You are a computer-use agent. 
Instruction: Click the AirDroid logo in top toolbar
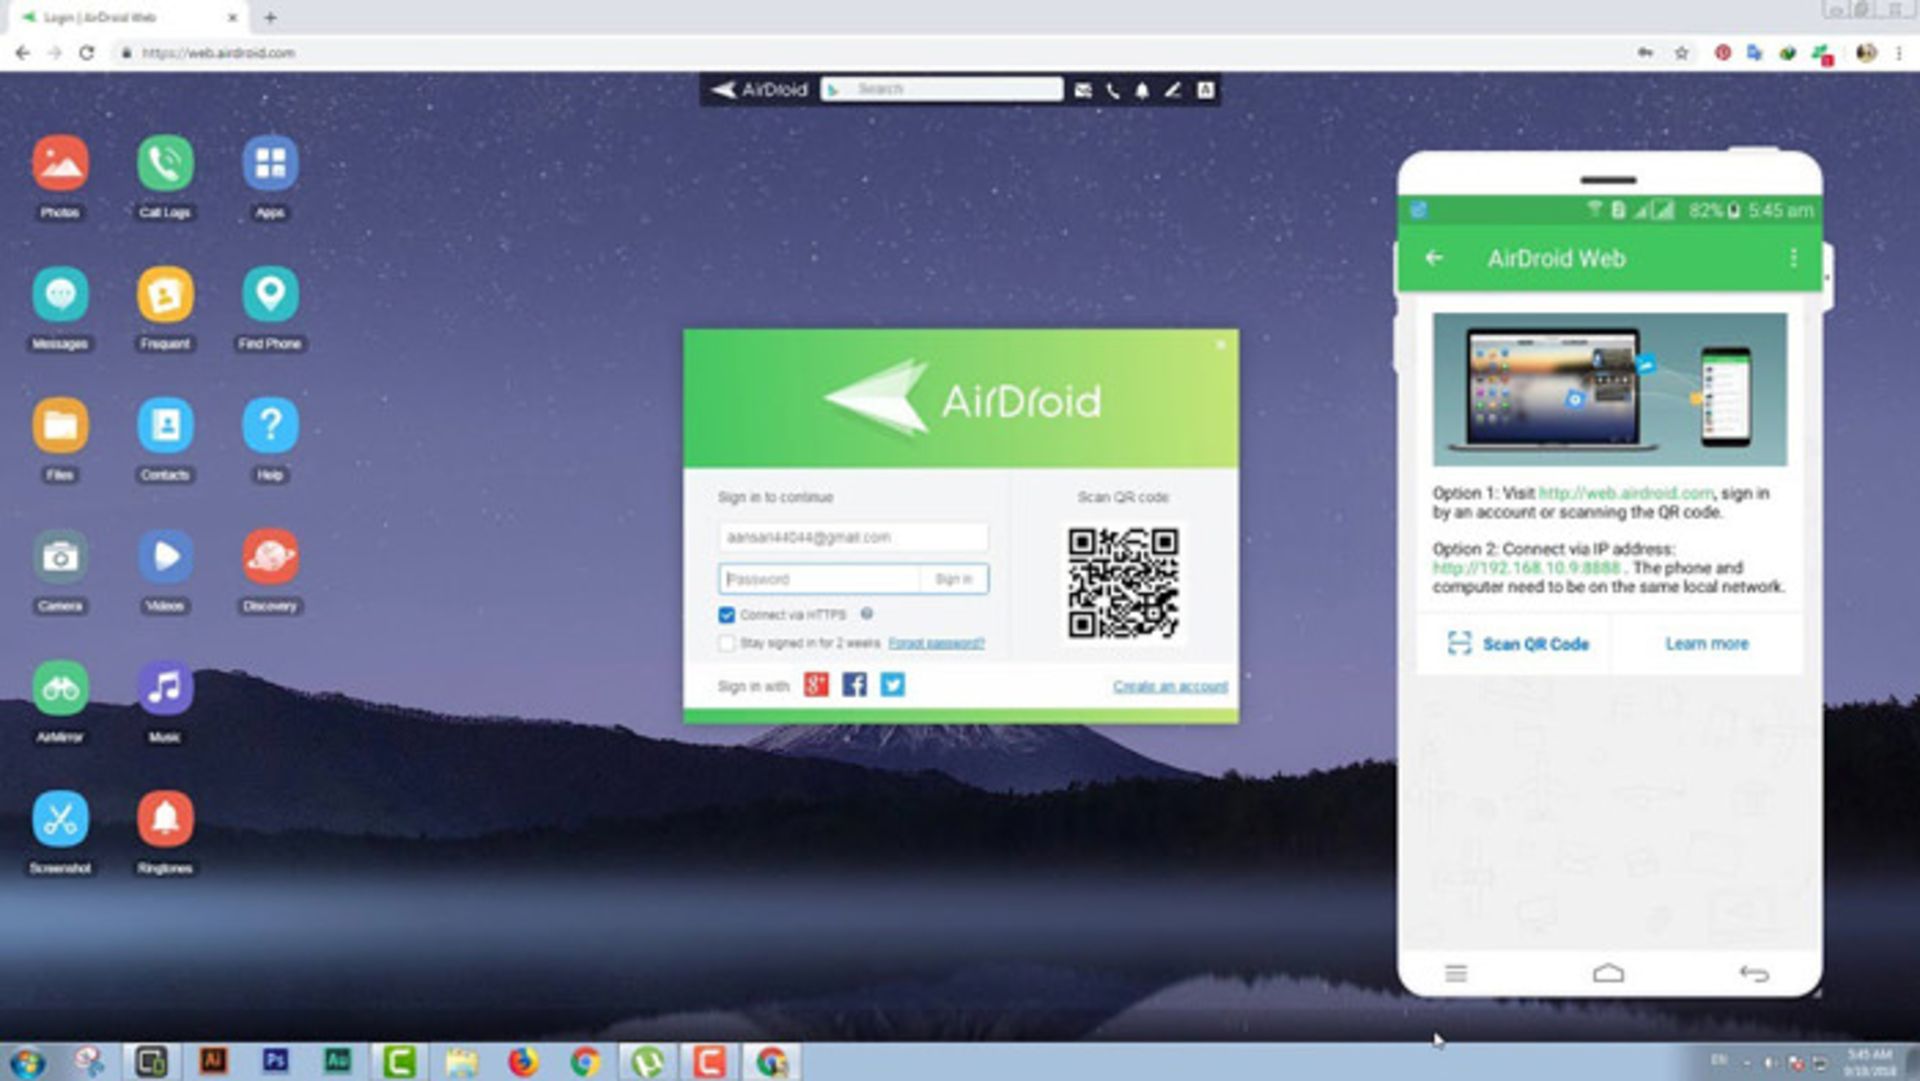click(x=759, y=90)
